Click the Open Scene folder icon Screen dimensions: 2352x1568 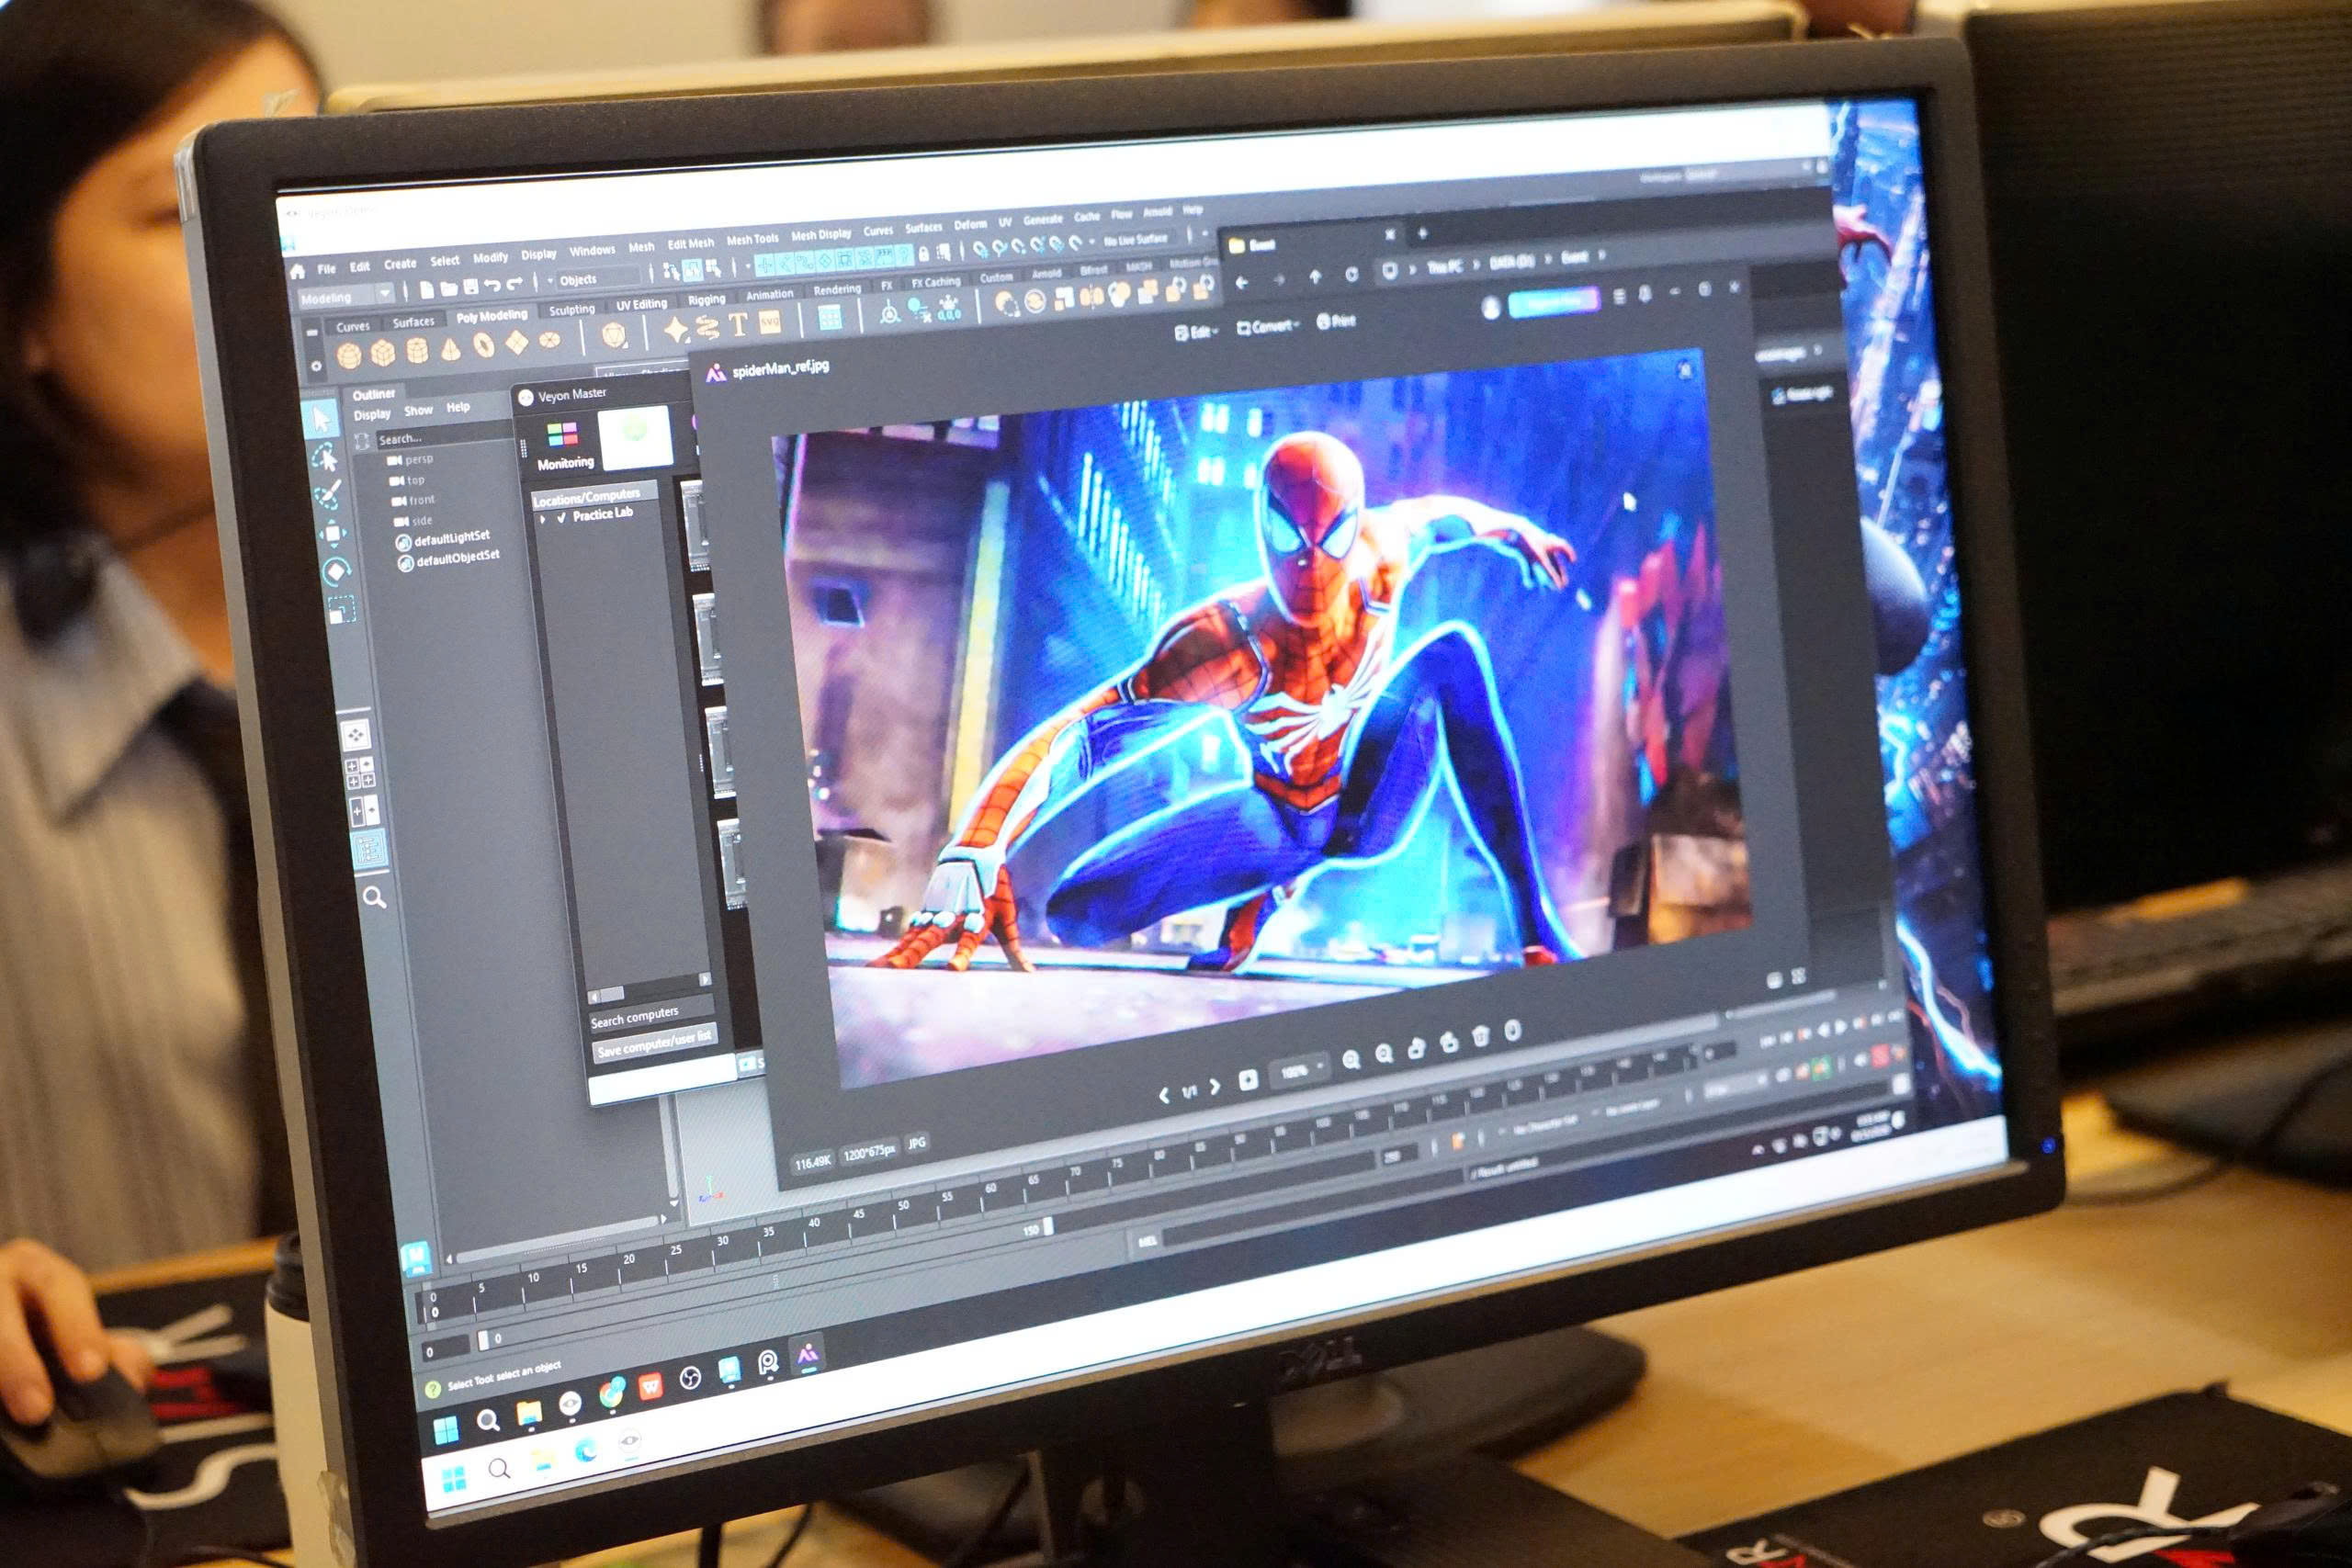point(449,288)
